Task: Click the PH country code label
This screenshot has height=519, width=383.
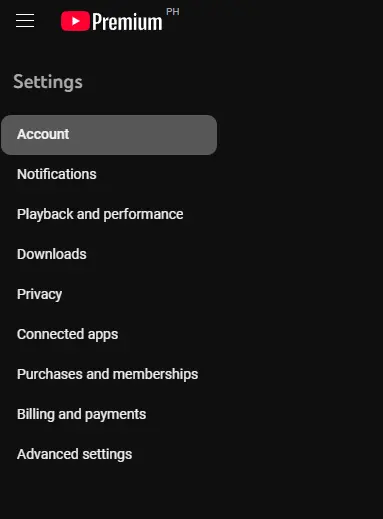Action: (173, 12)
